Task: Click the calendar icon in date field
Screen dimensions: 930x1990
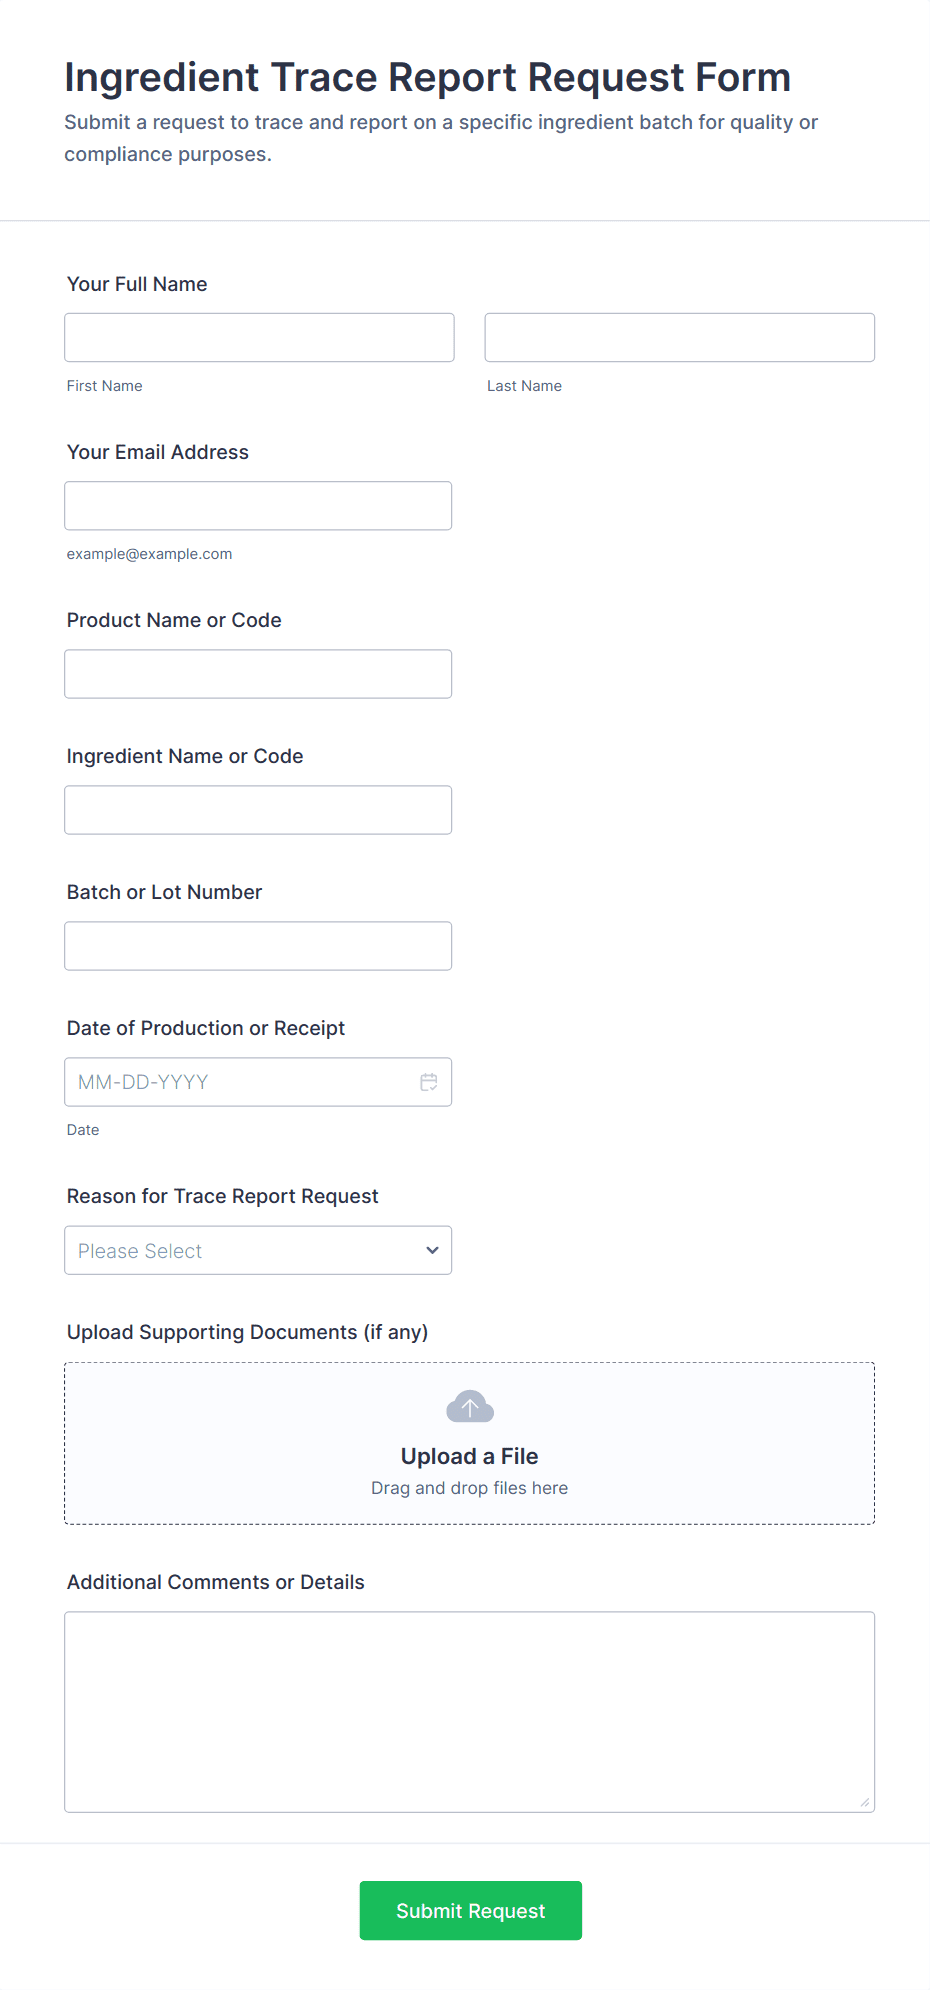Action: pos(429,1082)
